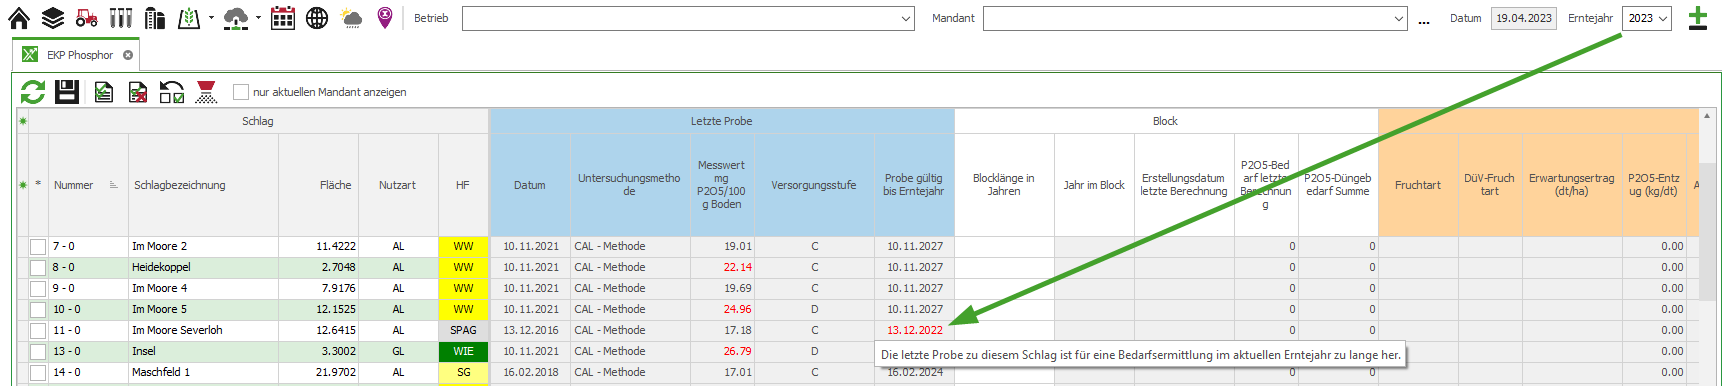Check the box for row 14 - 0
Image resolution: width=1727 pixels, height=386 pixels.
coord(38,372)
